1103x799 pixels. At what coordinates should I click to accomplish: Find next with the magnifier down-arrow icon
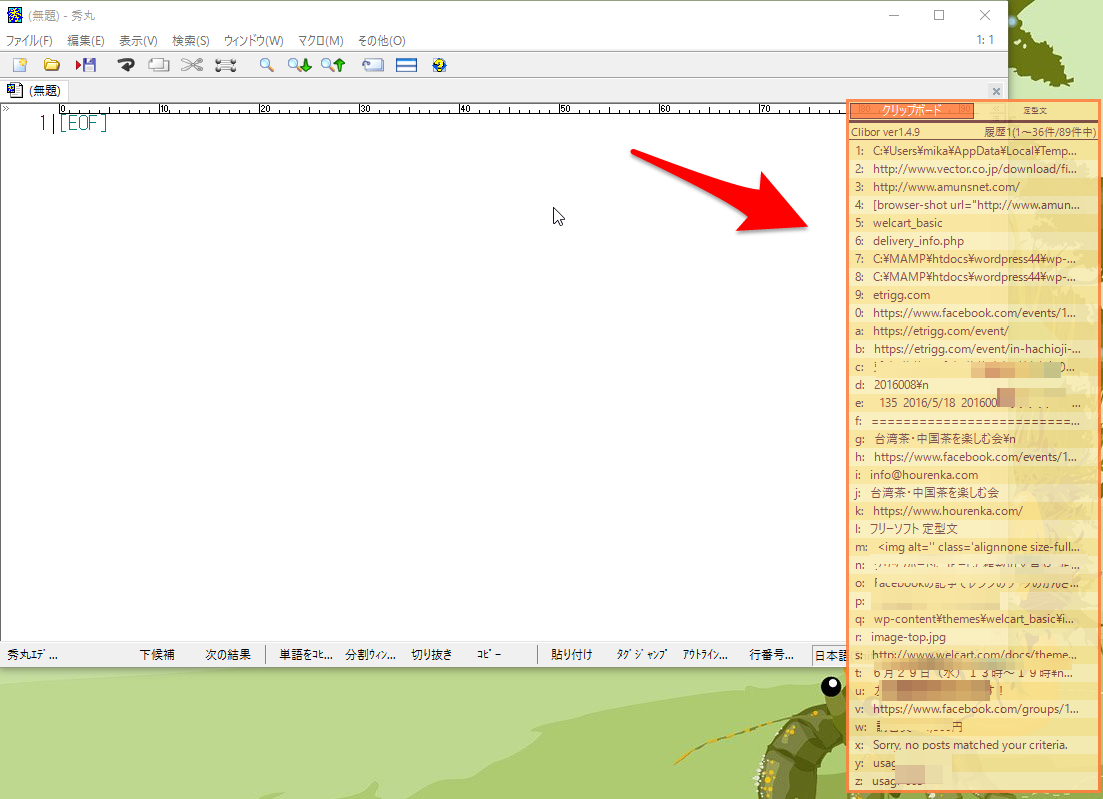[299, 65]
